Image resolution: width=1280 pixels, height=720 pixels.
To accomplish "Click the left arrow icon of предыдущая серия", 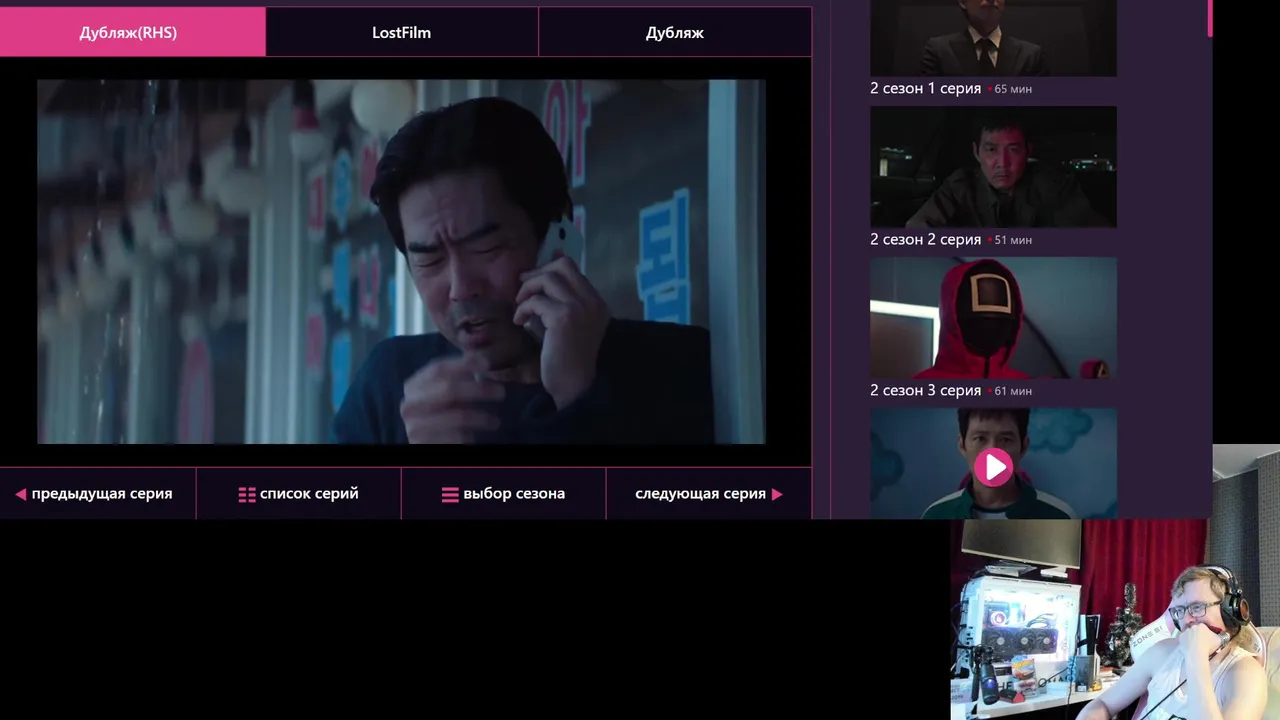I will pyautogui.click(x=20, y=494).
